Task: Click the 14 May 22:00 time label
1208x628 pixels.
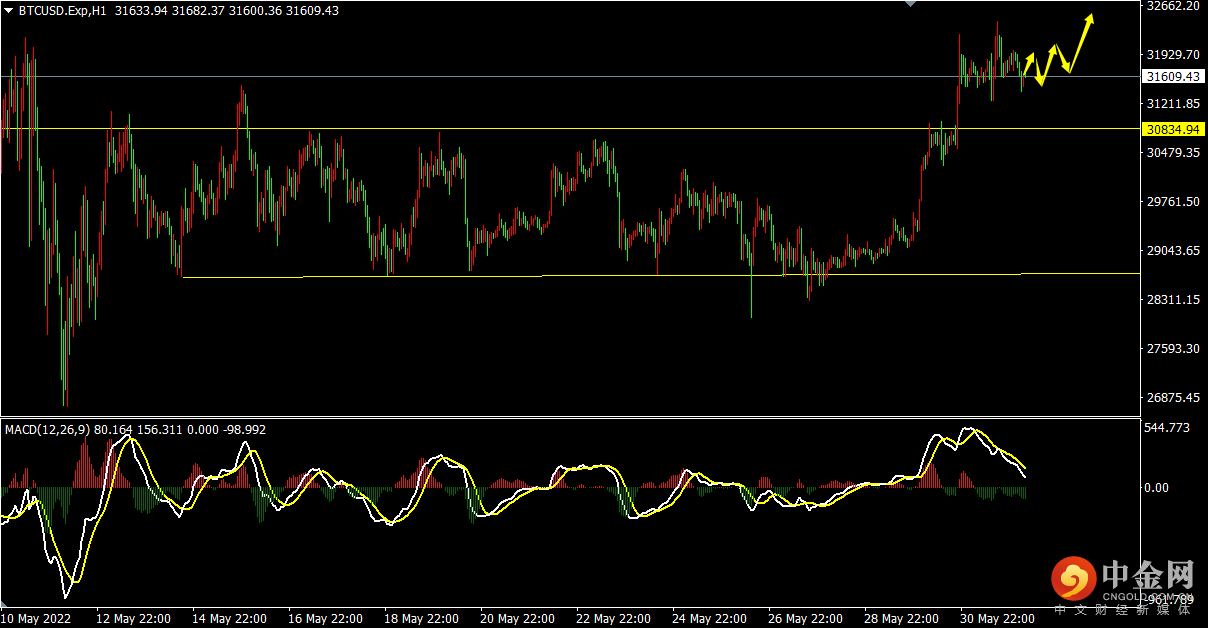Action: 228,618
